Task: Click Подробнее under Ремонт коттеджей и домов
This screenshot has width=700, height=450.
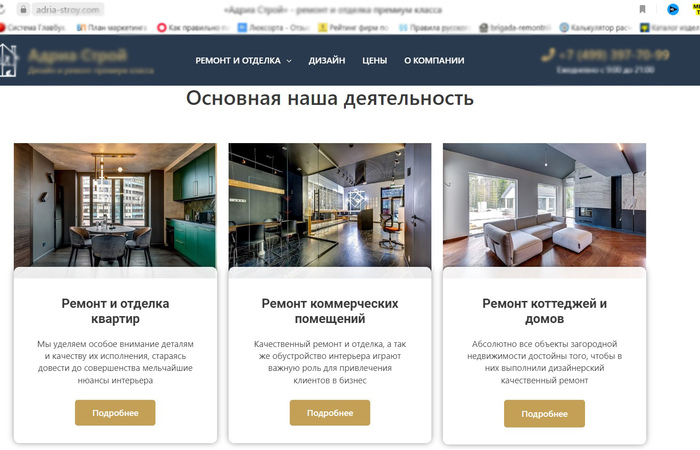Action: pos(544,413)
